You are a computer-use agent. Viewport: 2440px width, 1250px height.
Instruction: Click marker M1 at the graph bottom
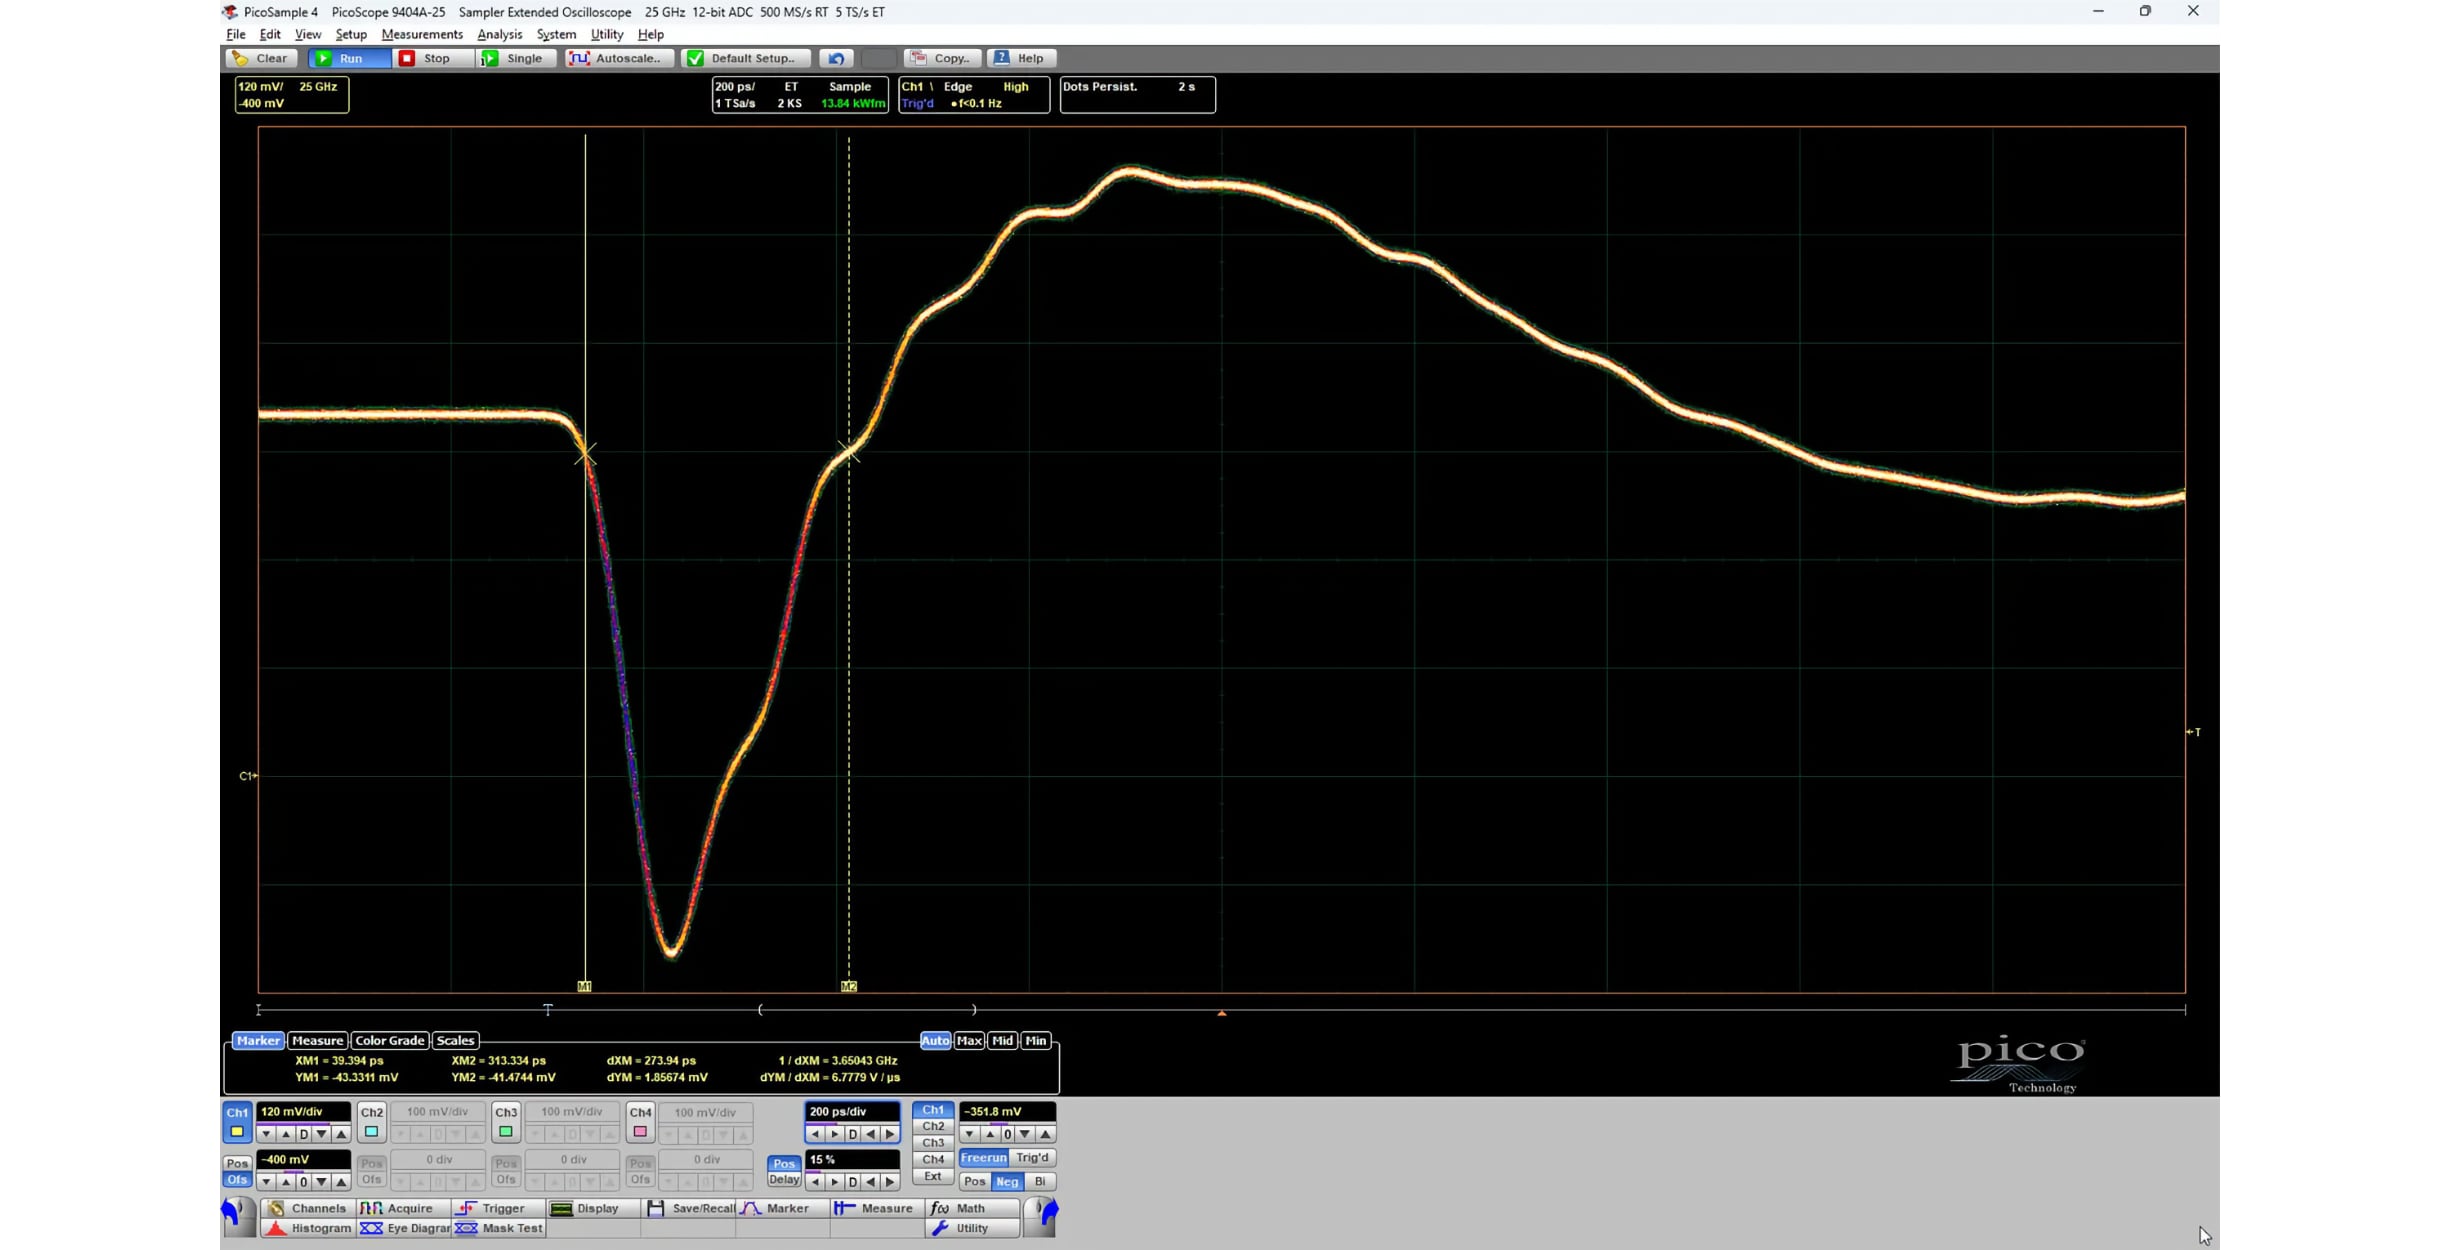pos(585,987)
